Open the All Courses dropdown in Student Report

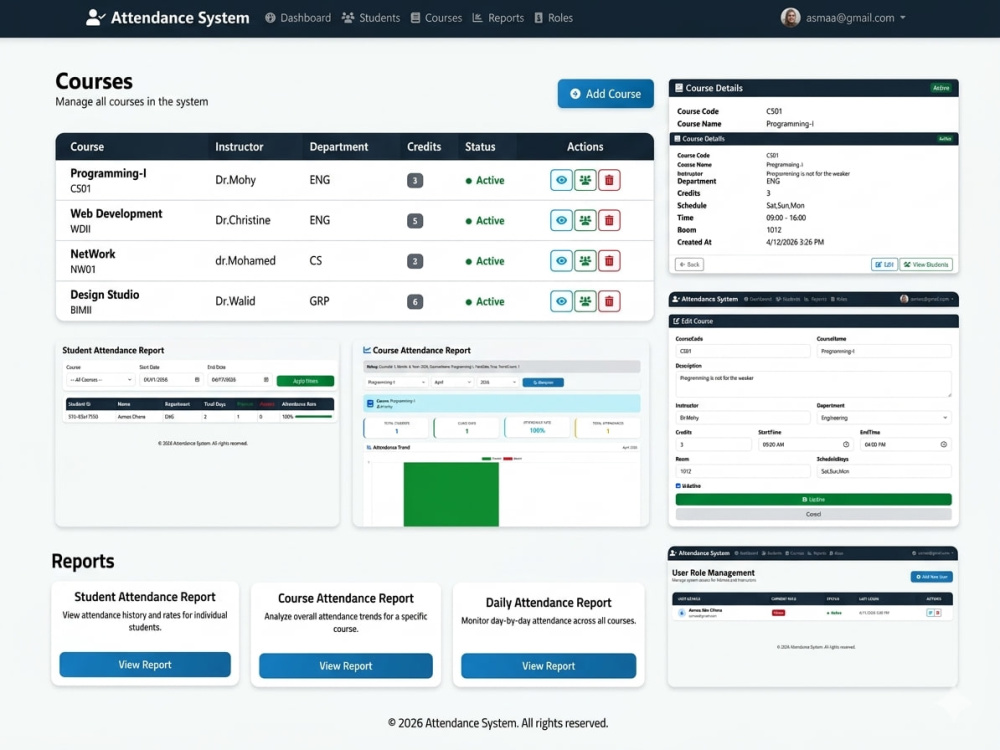pos(100,379)
